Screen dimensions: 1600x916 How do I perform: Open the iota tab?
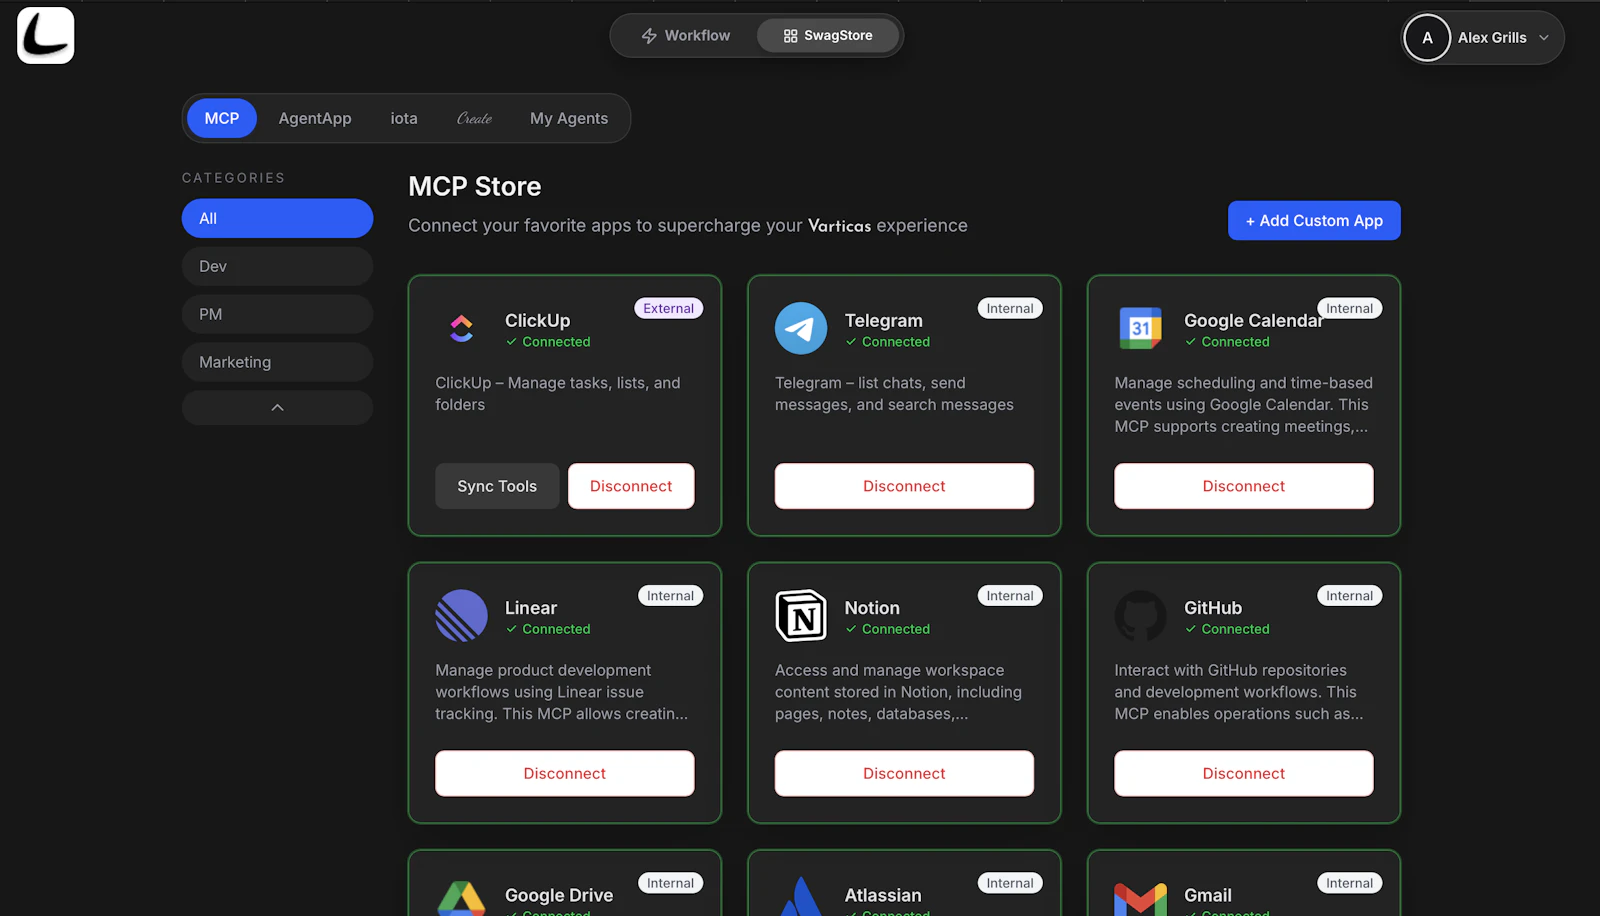(x=404, y=118)
